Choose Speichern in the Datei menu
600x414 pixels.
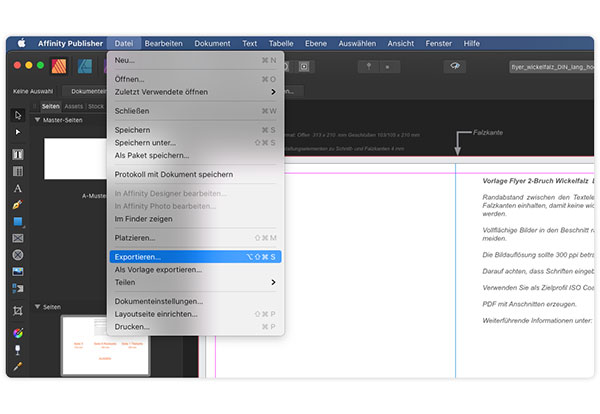click(195, 130)
